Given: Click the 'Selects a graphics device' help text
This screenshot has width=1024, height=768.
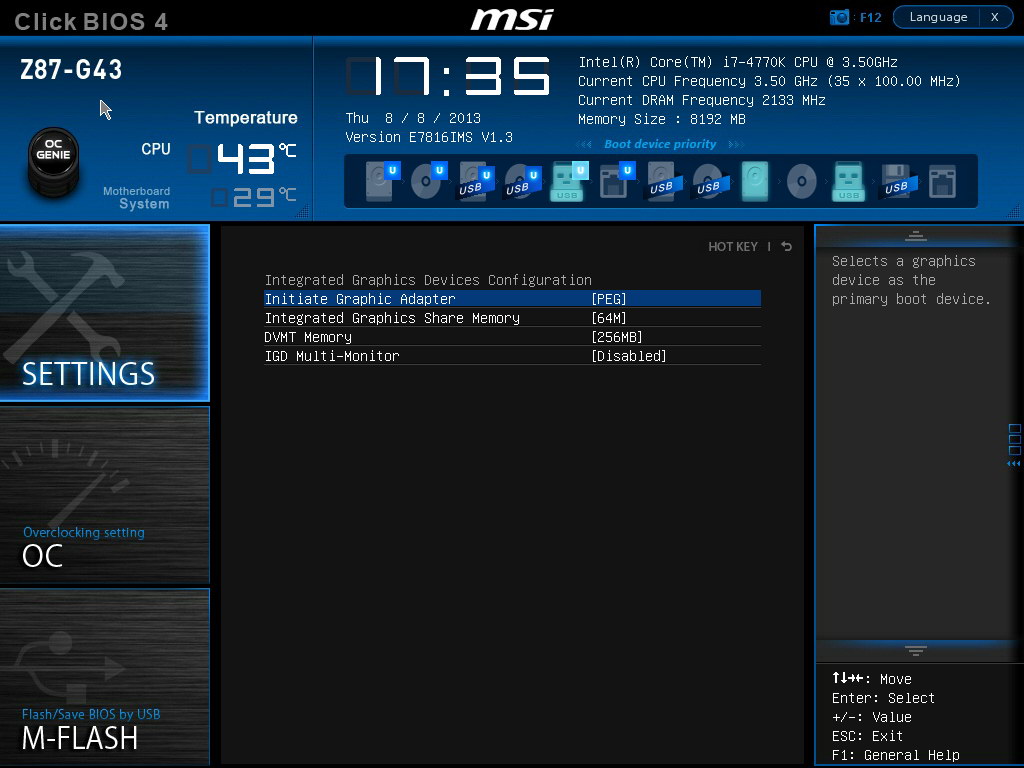Looking at the screenshot, I should (911, 280).
